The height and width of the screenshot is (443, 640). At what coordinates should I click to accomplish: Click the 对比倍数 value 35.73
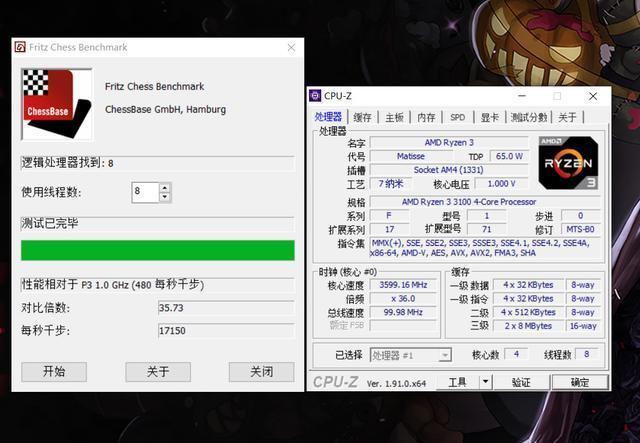pos(226,308)
